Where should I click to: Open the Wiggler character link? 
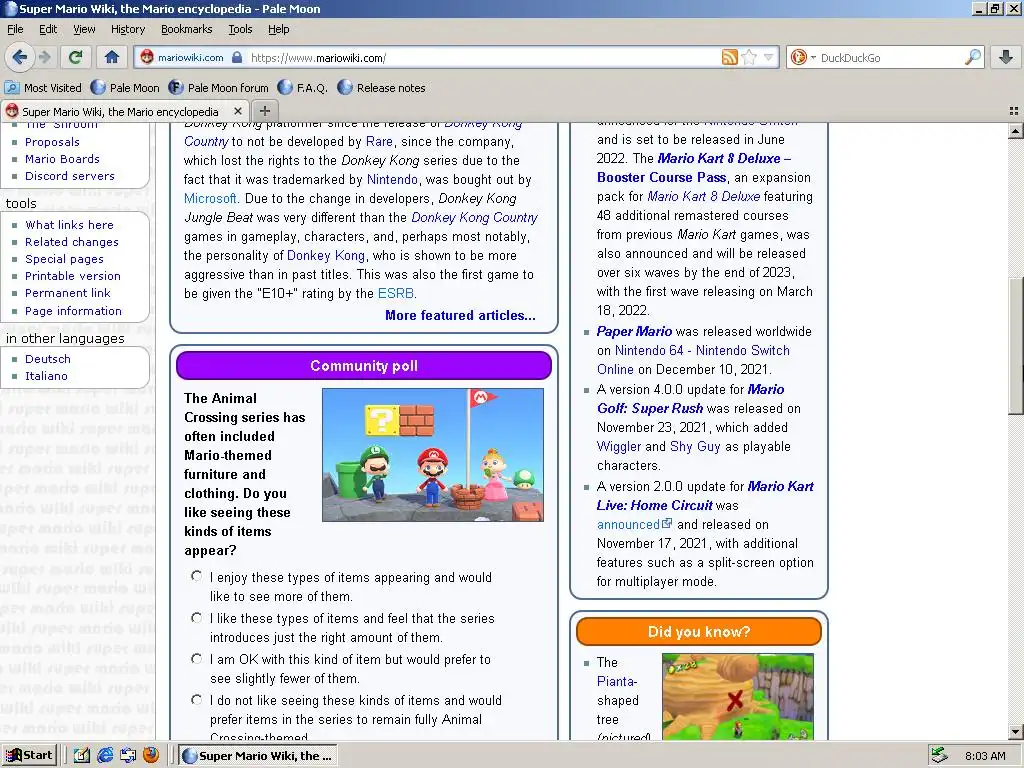tap(618, 446)
